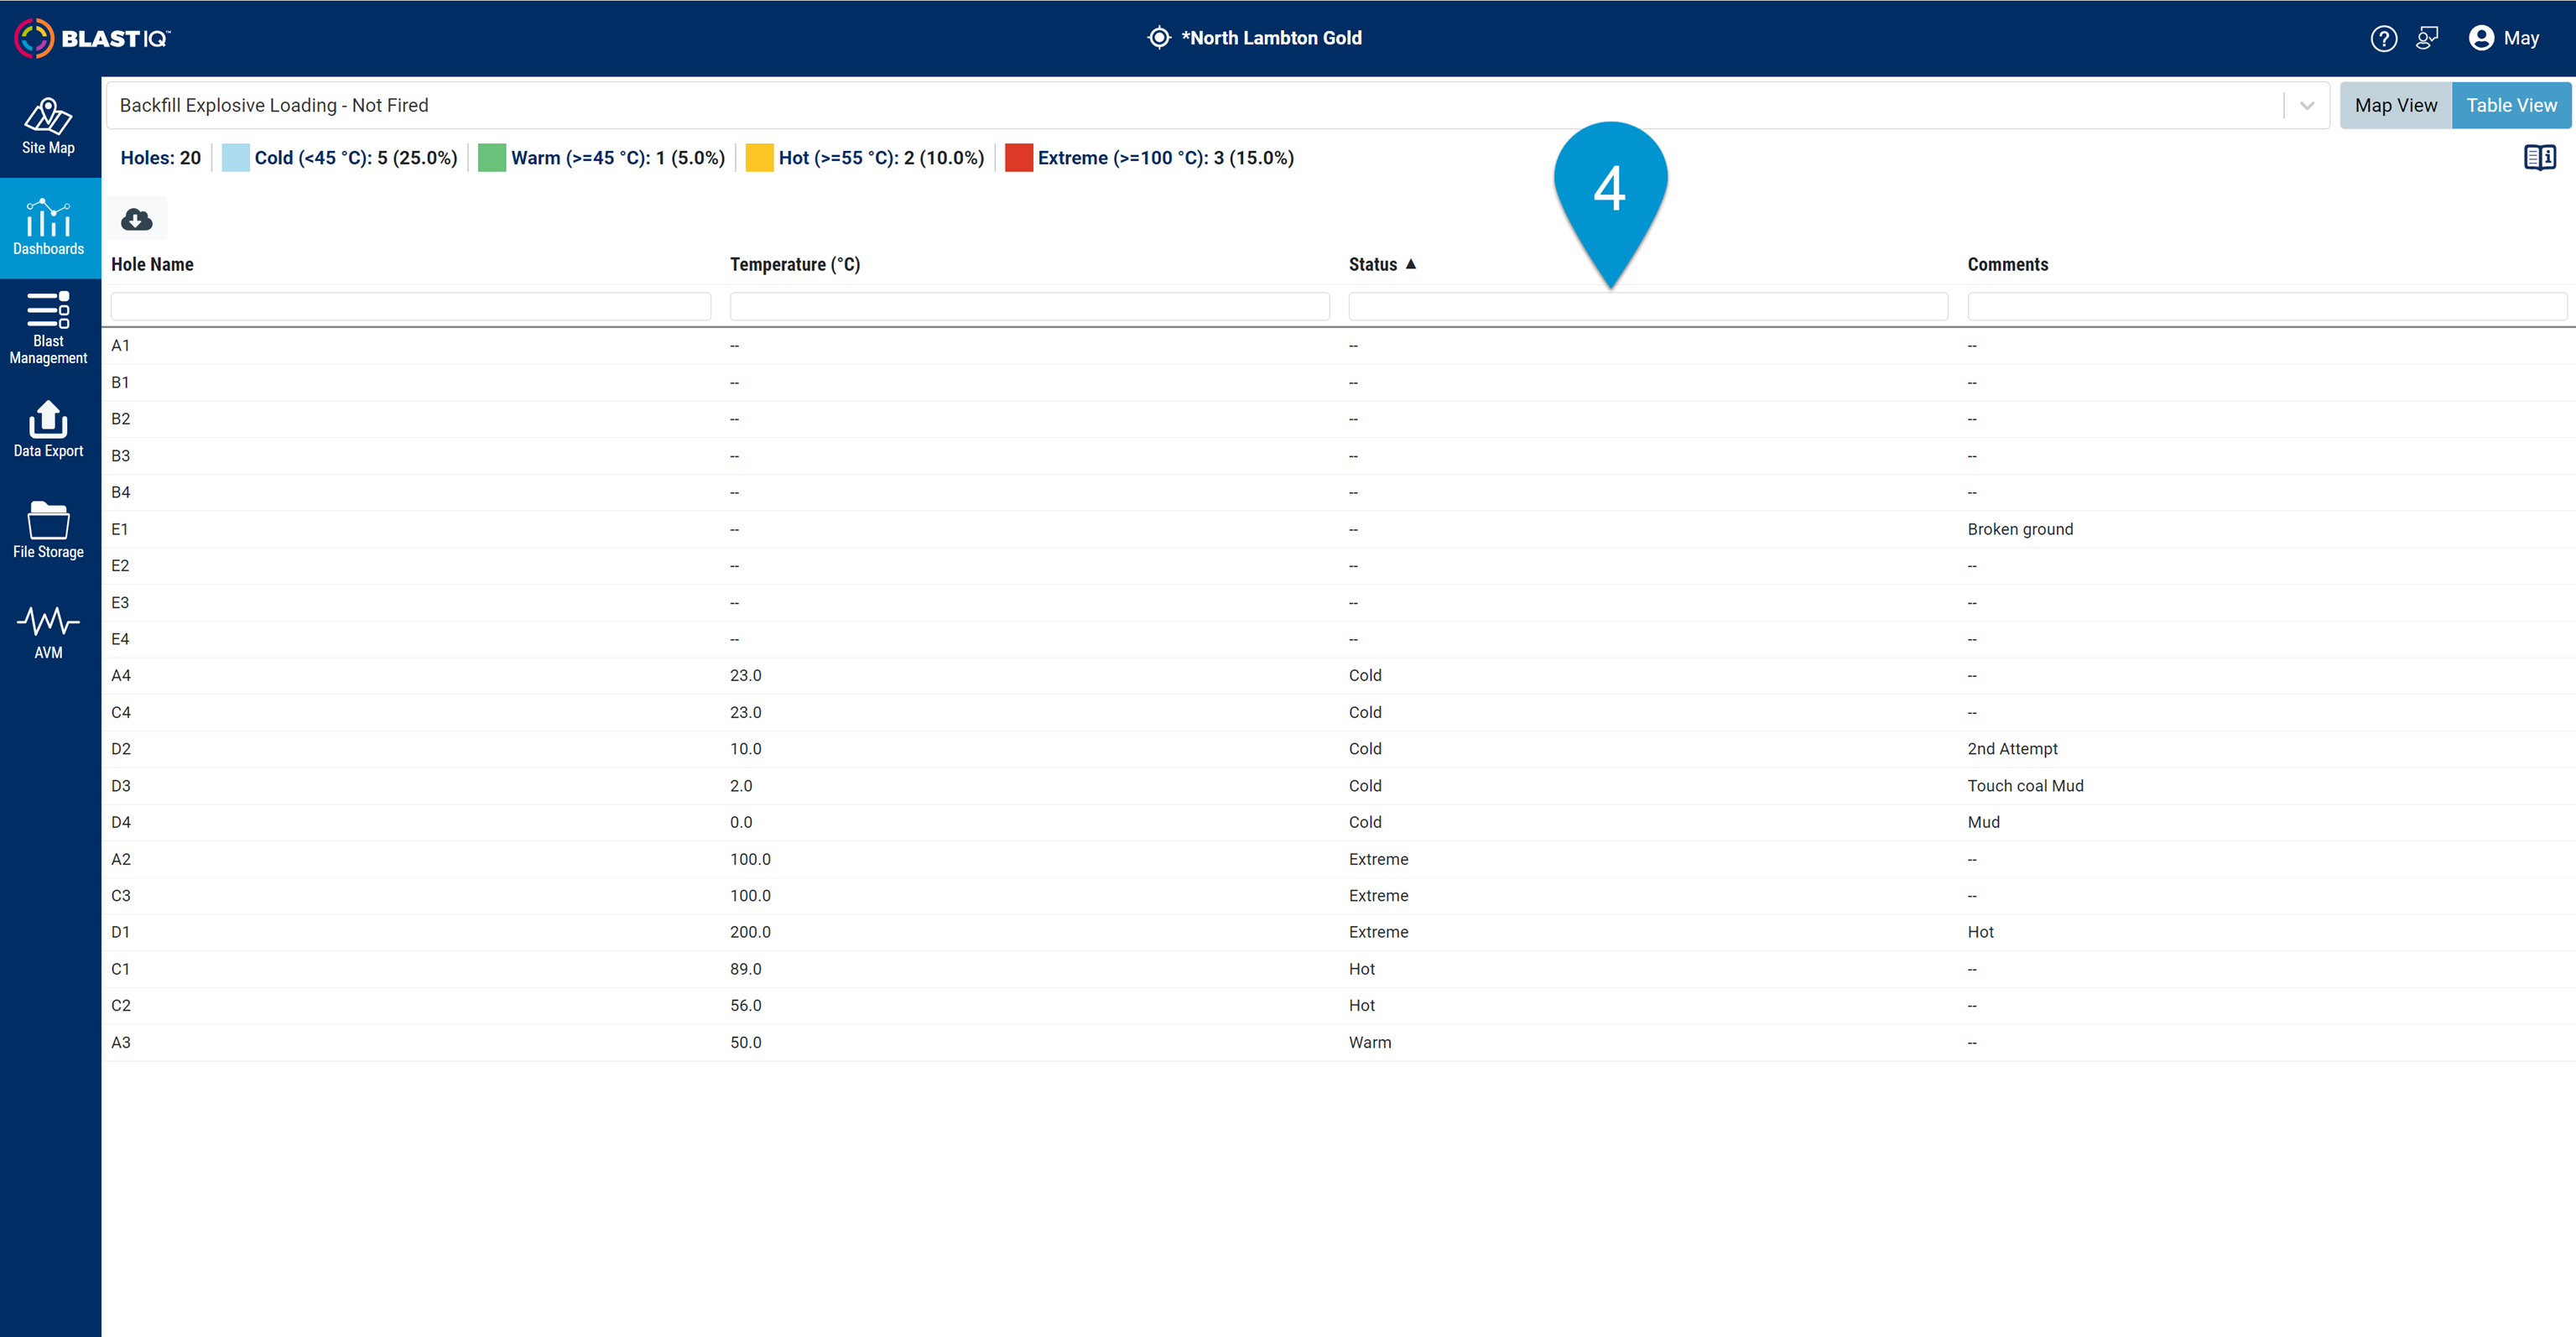Image resolution: width=2576 pixels, height=1337 pixels.
Task: Select hole row E1
Action: pyautogui.click(x=1338, y=529)
